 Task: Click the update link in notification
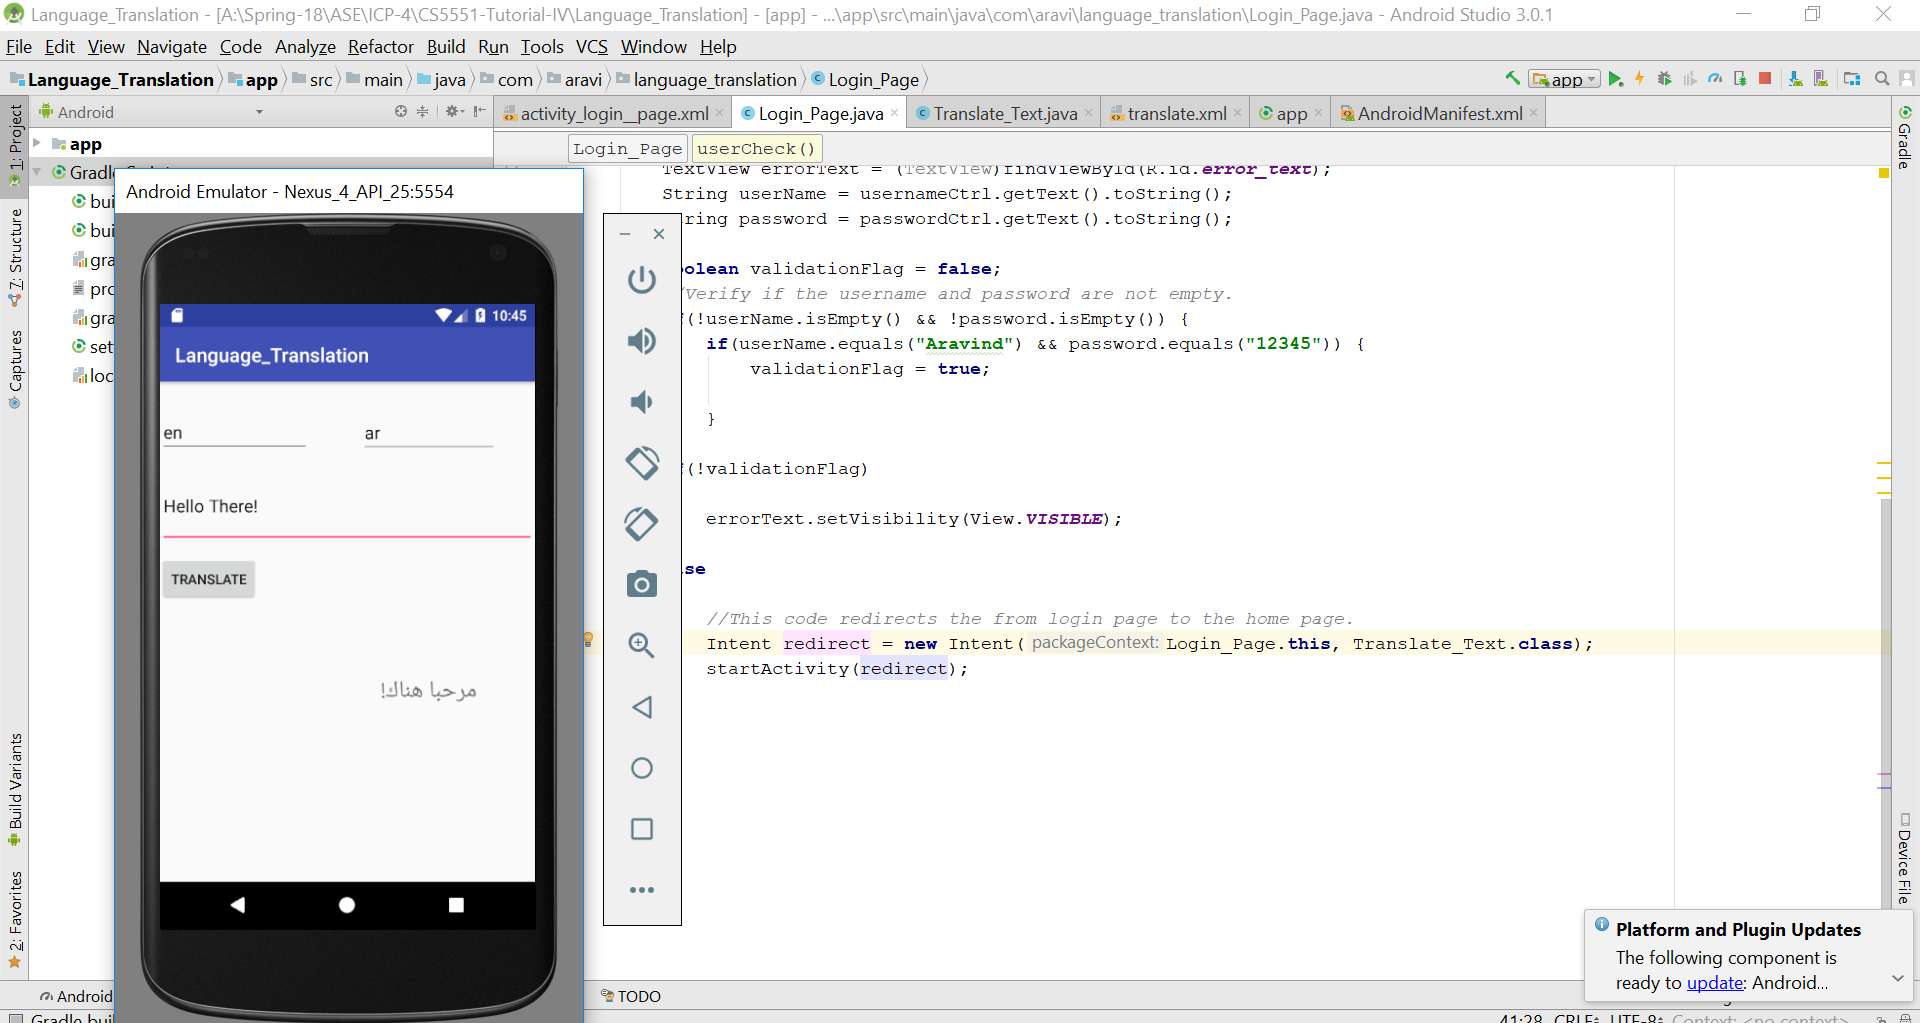pos(1715,983)
